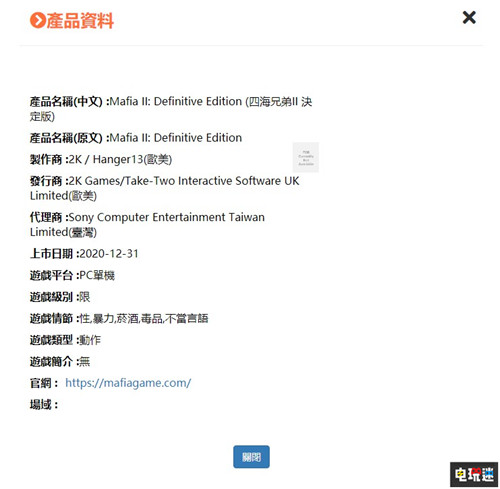The height and width of the screenshot is (489, 500).
Task: Click the 產品名稱(原文) Mafia II: Definitive Edition text
Action: pyautogui.click(x=136, y=138)
